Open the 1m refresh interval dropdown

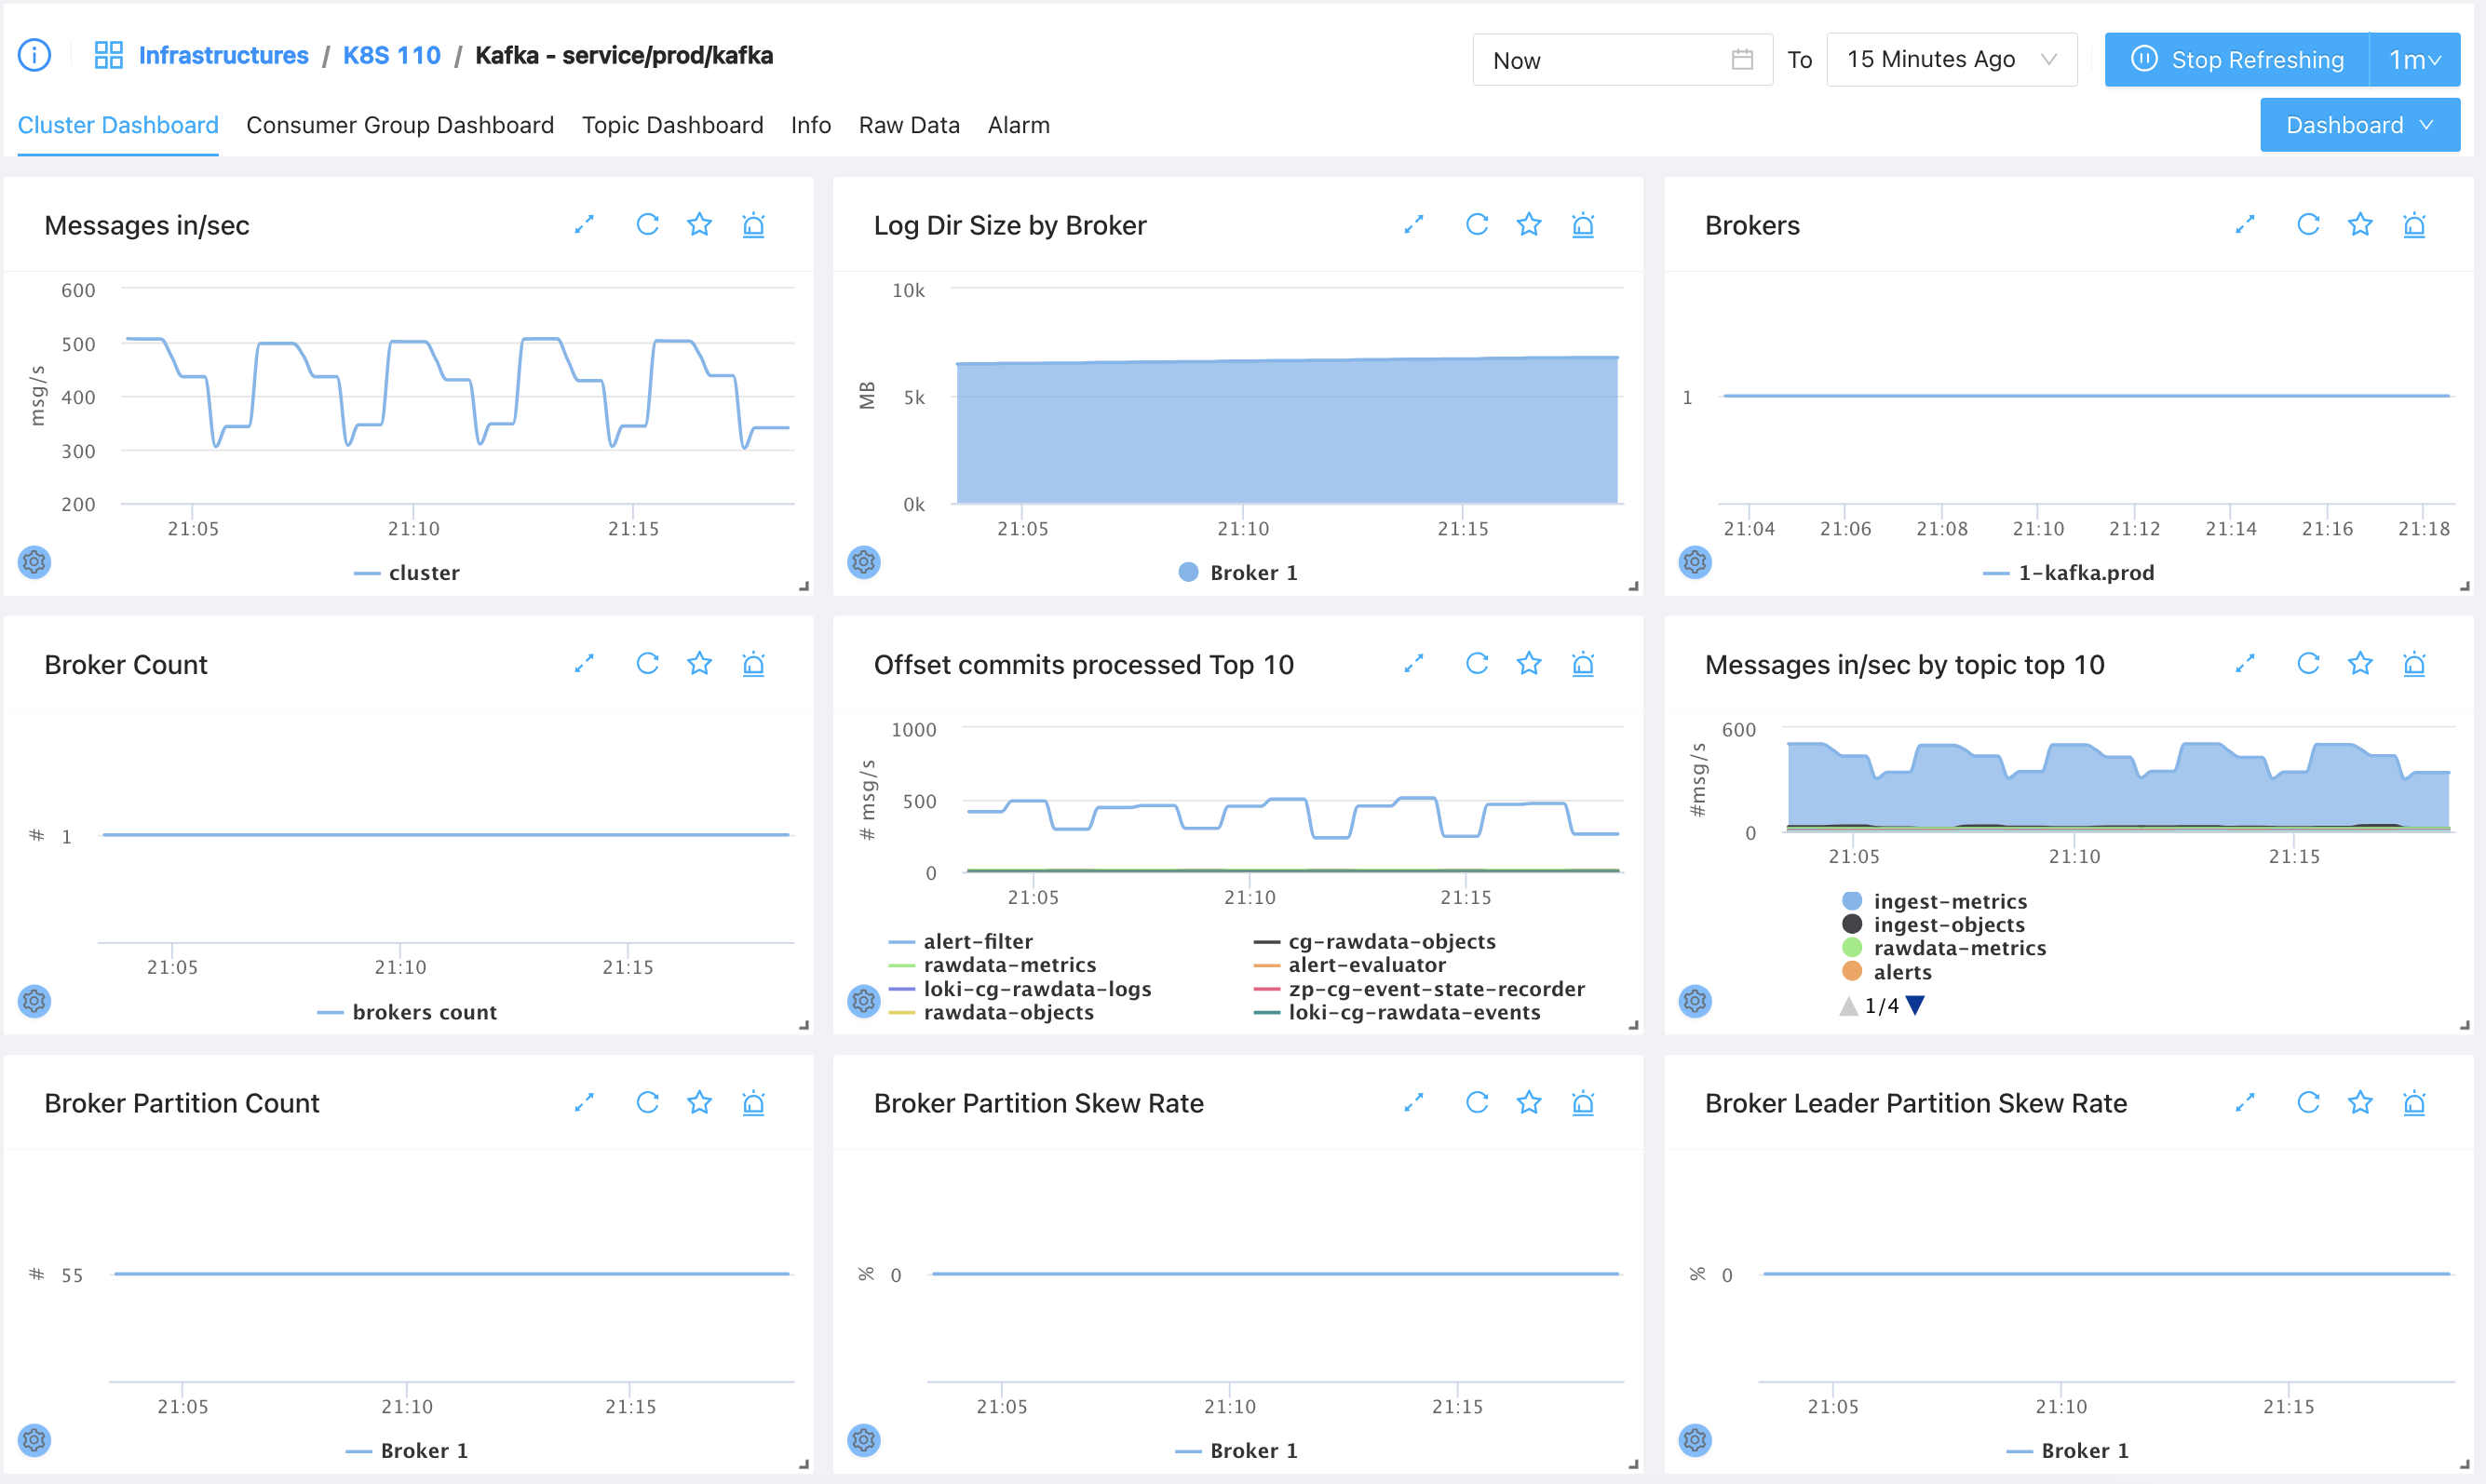2414,60
